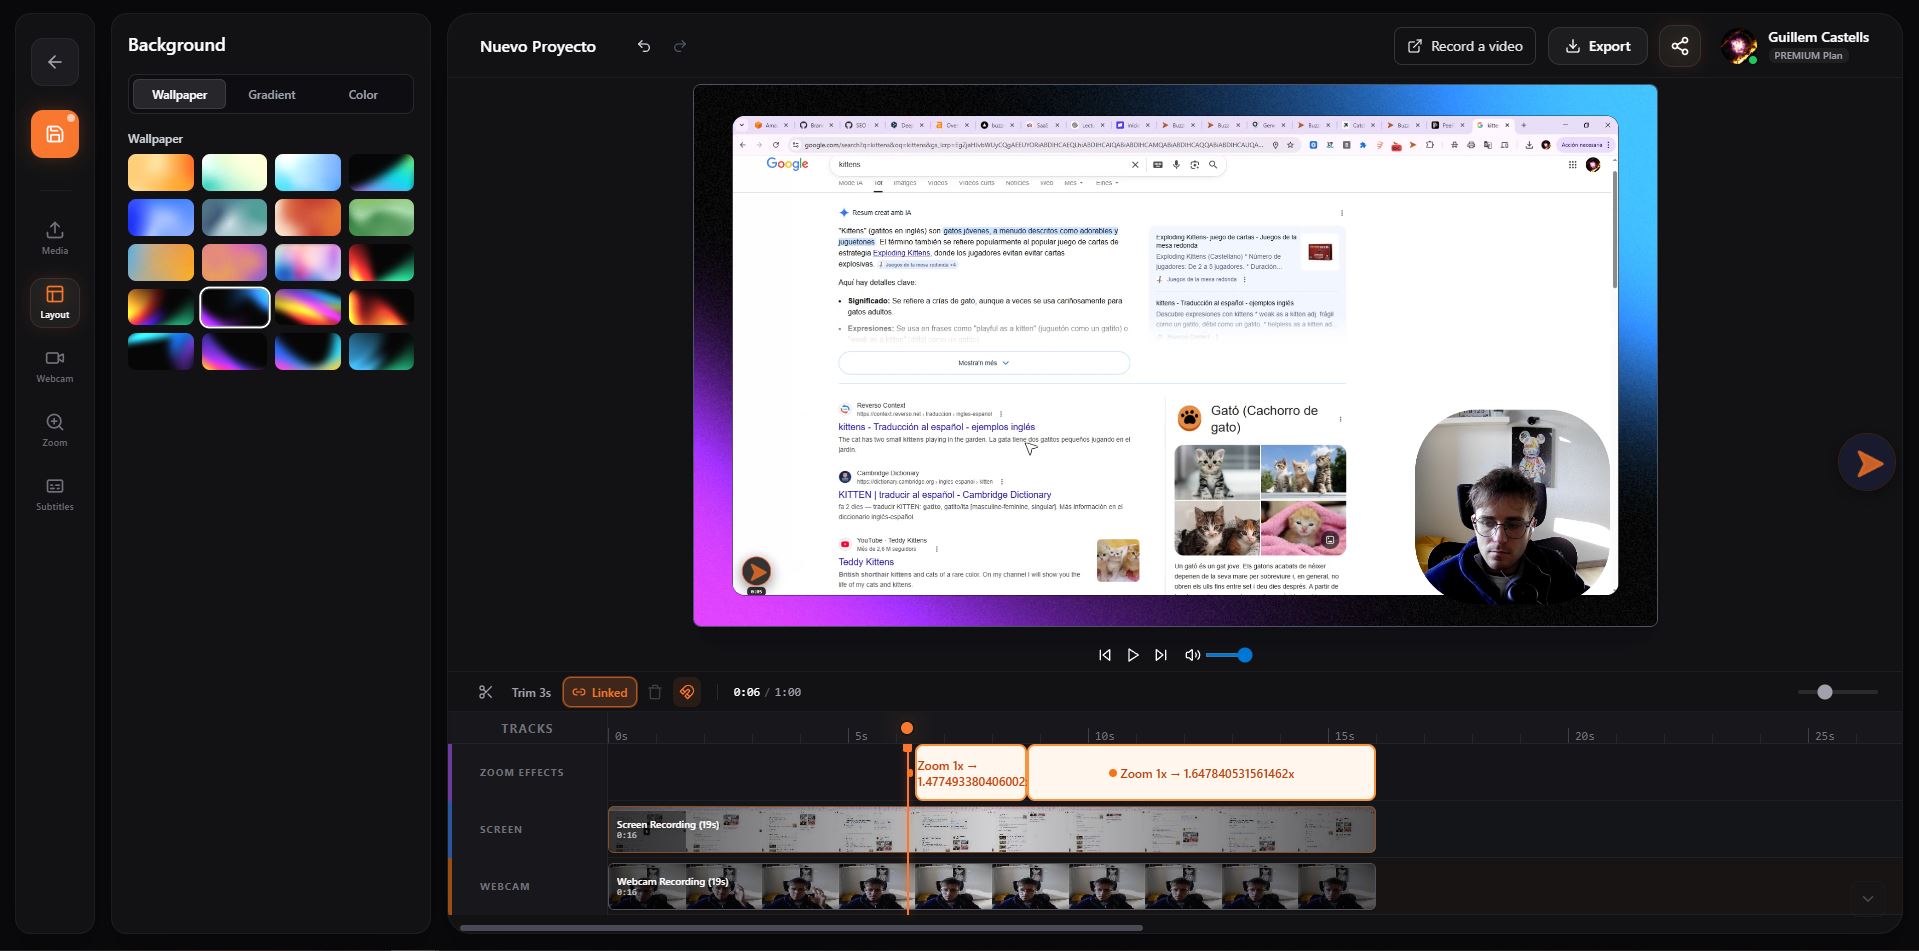Screen dimensions: 1919x951
Task: Click the Export button
Action: click(1597, 45)
